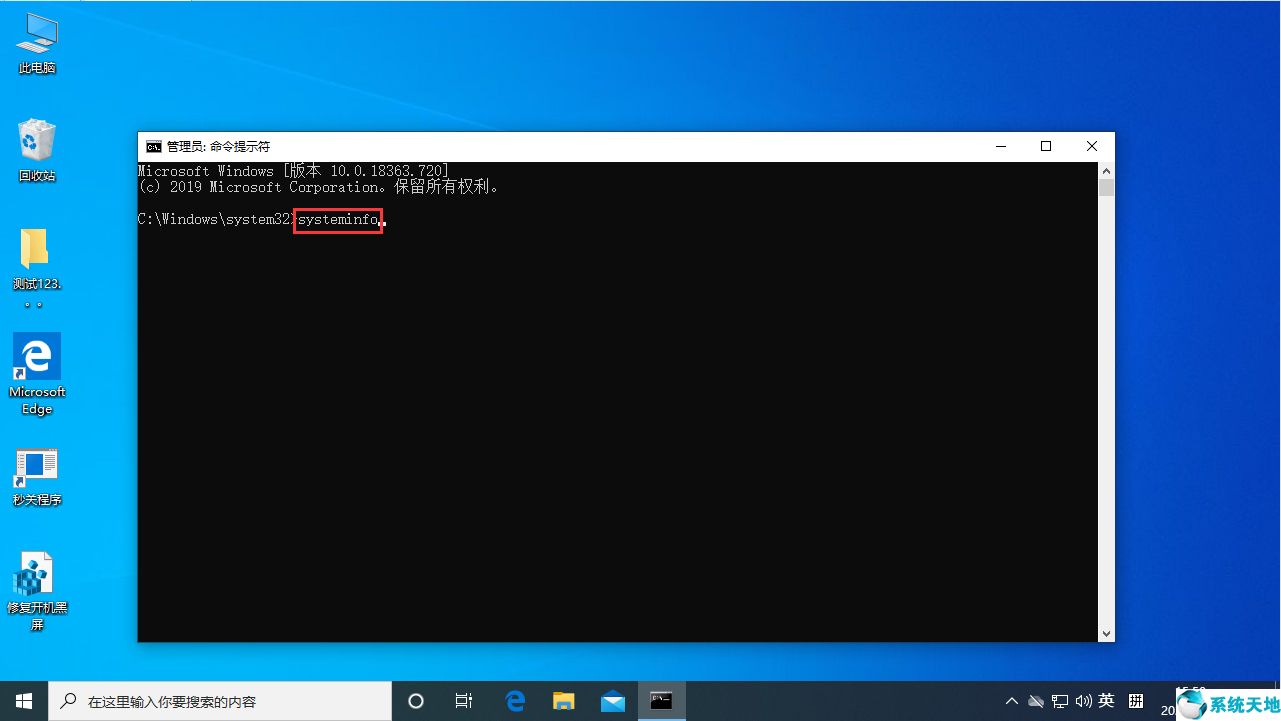Screen dimensions: 1281x721
Task: Open the volume control tray icon
Action: [x=1083, y=701]
